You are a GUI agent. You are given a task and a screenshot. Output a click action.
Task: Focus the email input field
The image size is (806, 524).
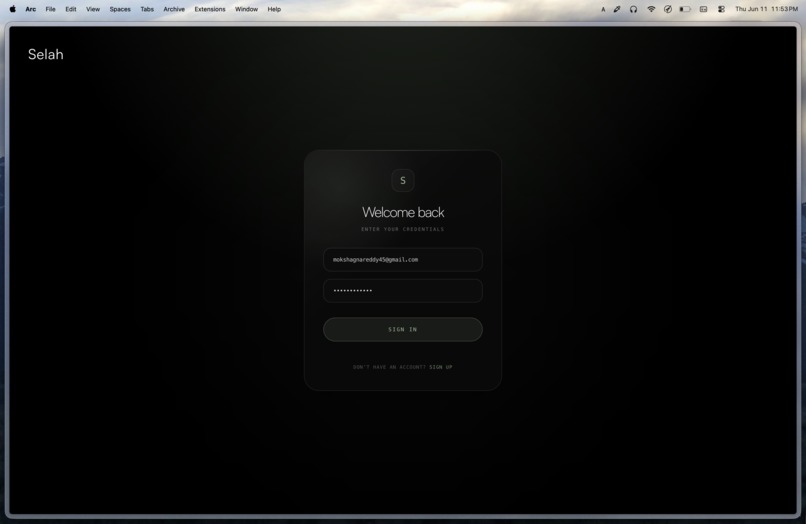point(403,260)
